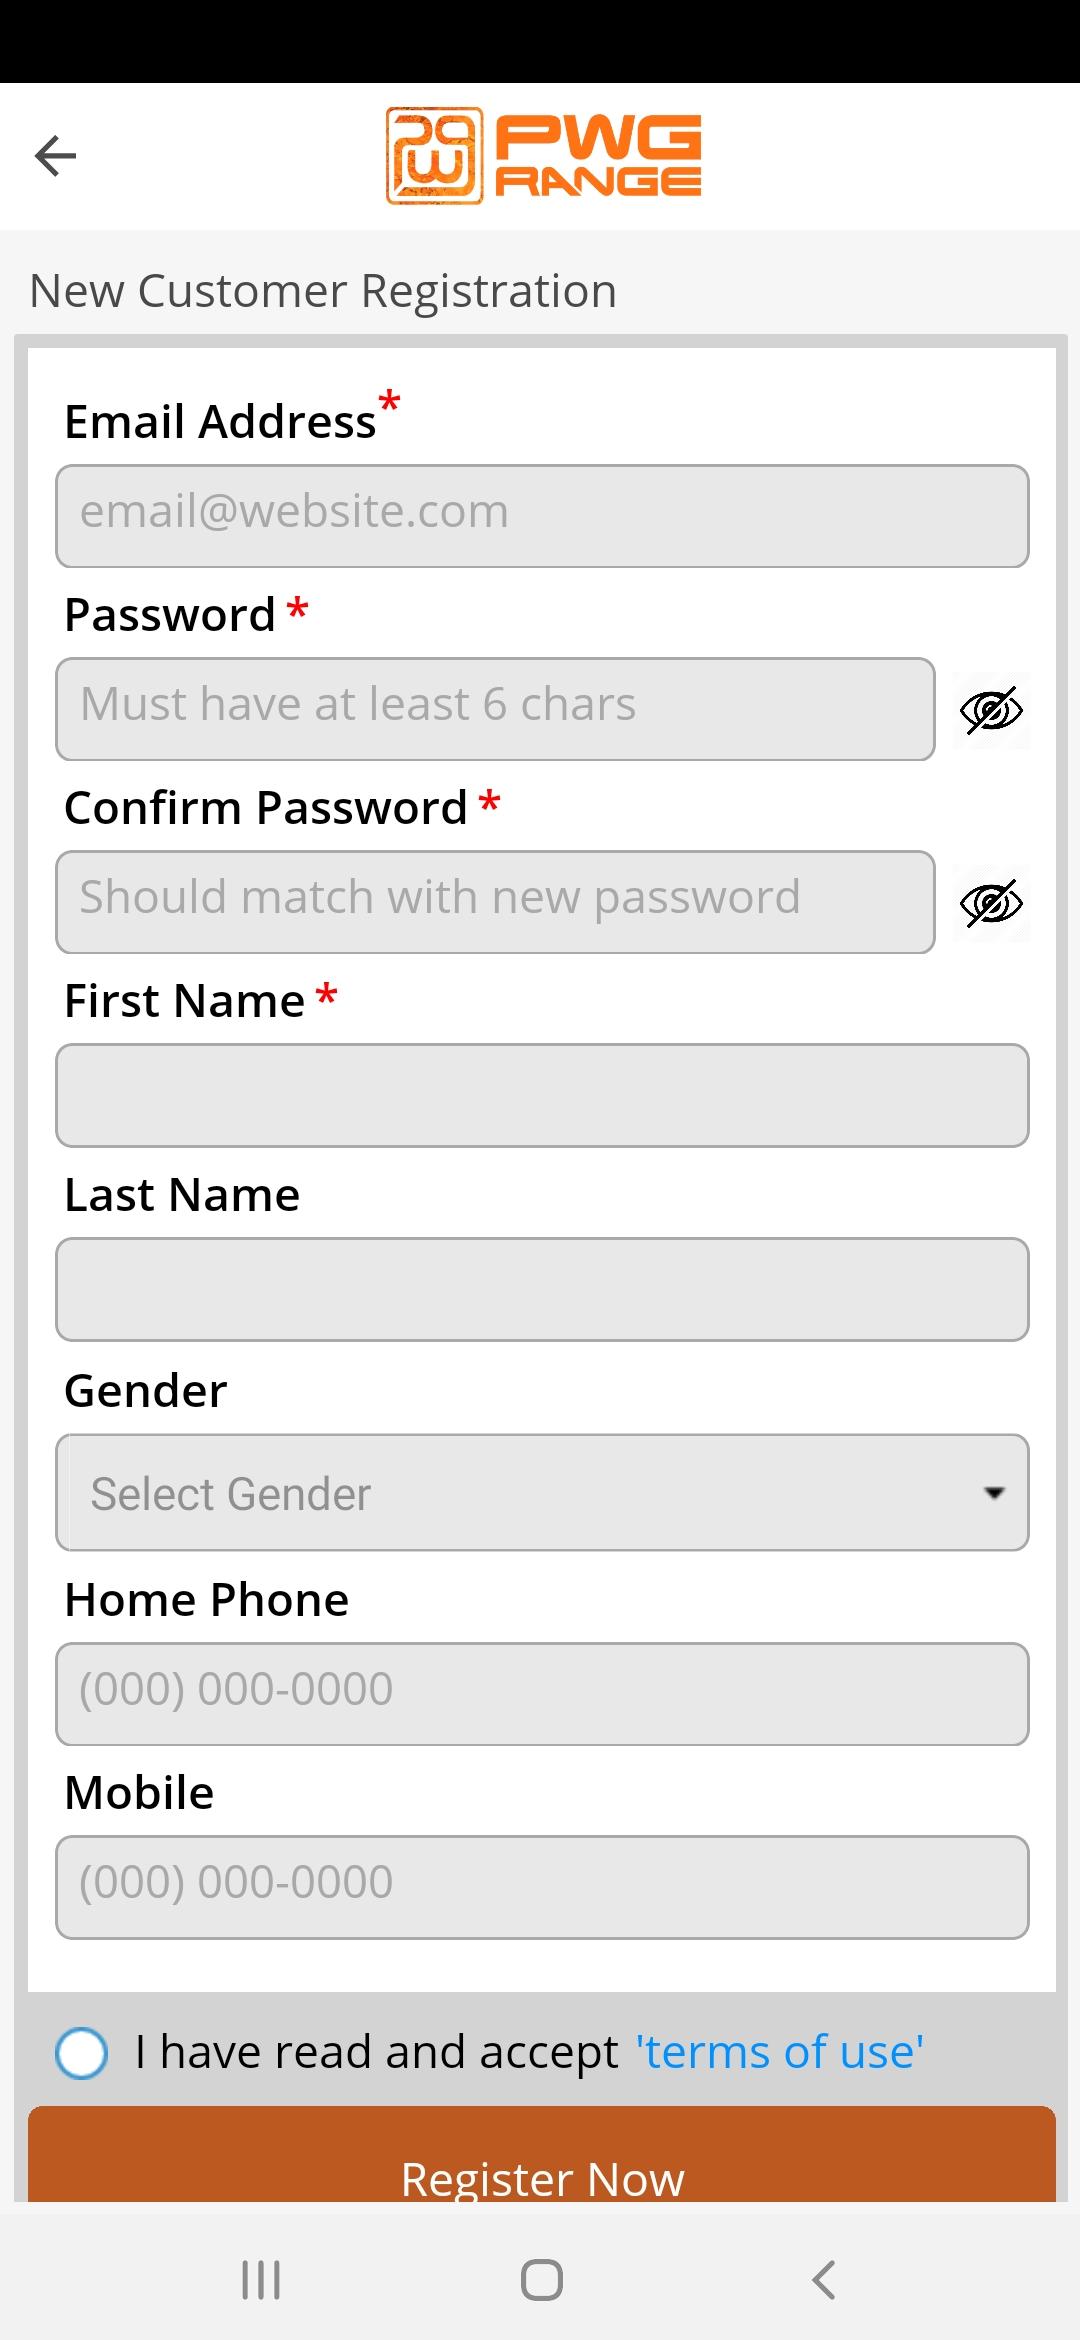Open Android recent apps button
The width and height of the screenshot is (1080, 2340).
click(261, 2280)
